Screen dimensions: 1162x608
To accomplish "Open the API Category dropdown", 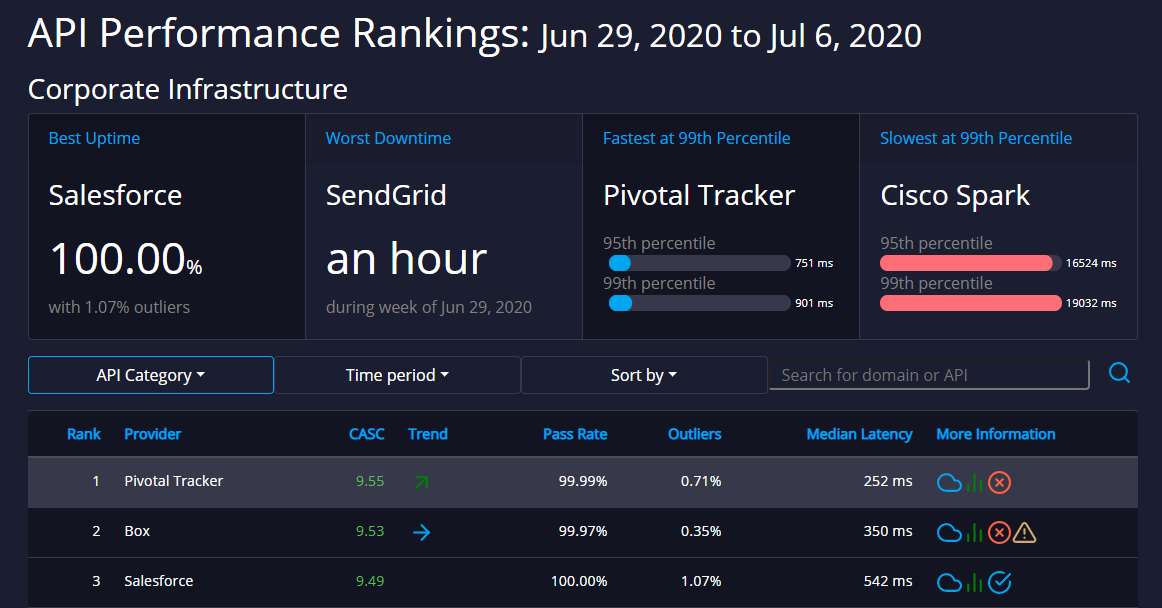I will click(151, 375).
